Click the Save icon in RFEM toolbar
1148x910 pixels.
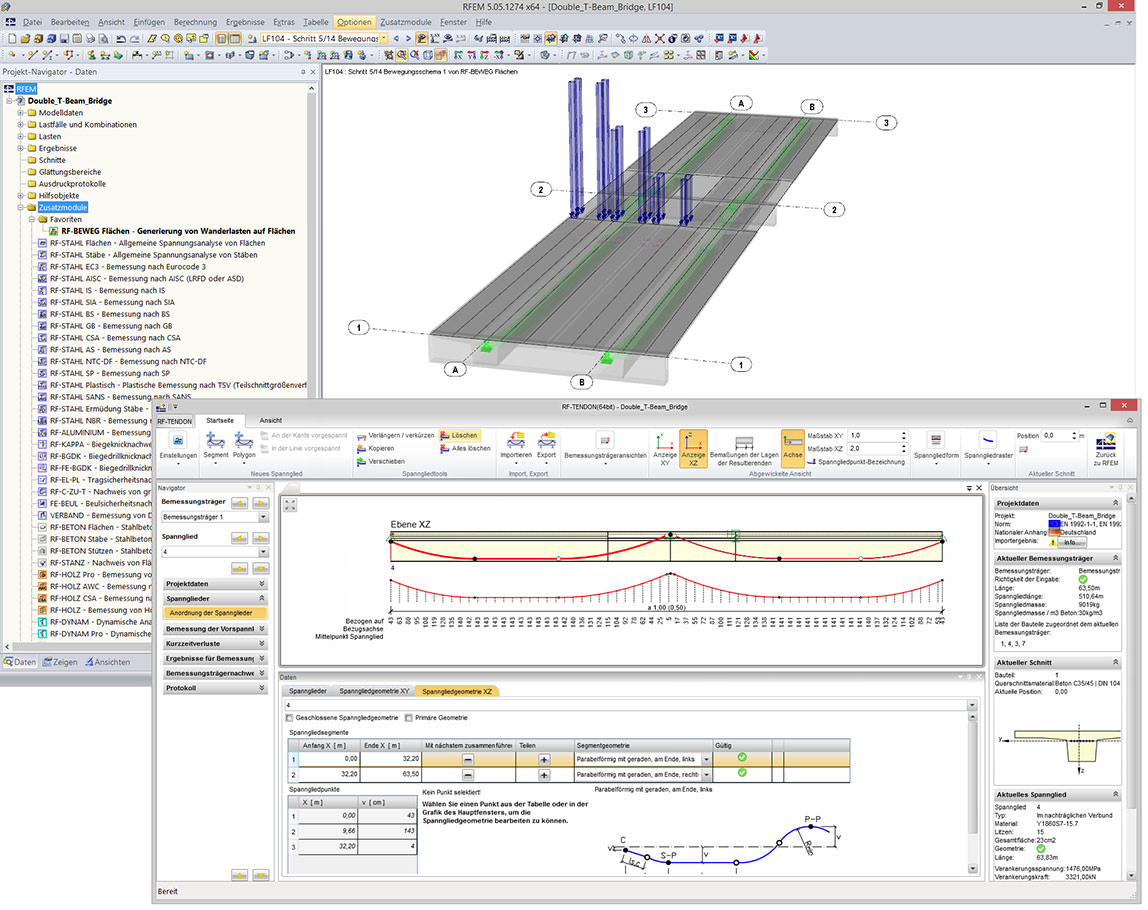coord(64,39)
